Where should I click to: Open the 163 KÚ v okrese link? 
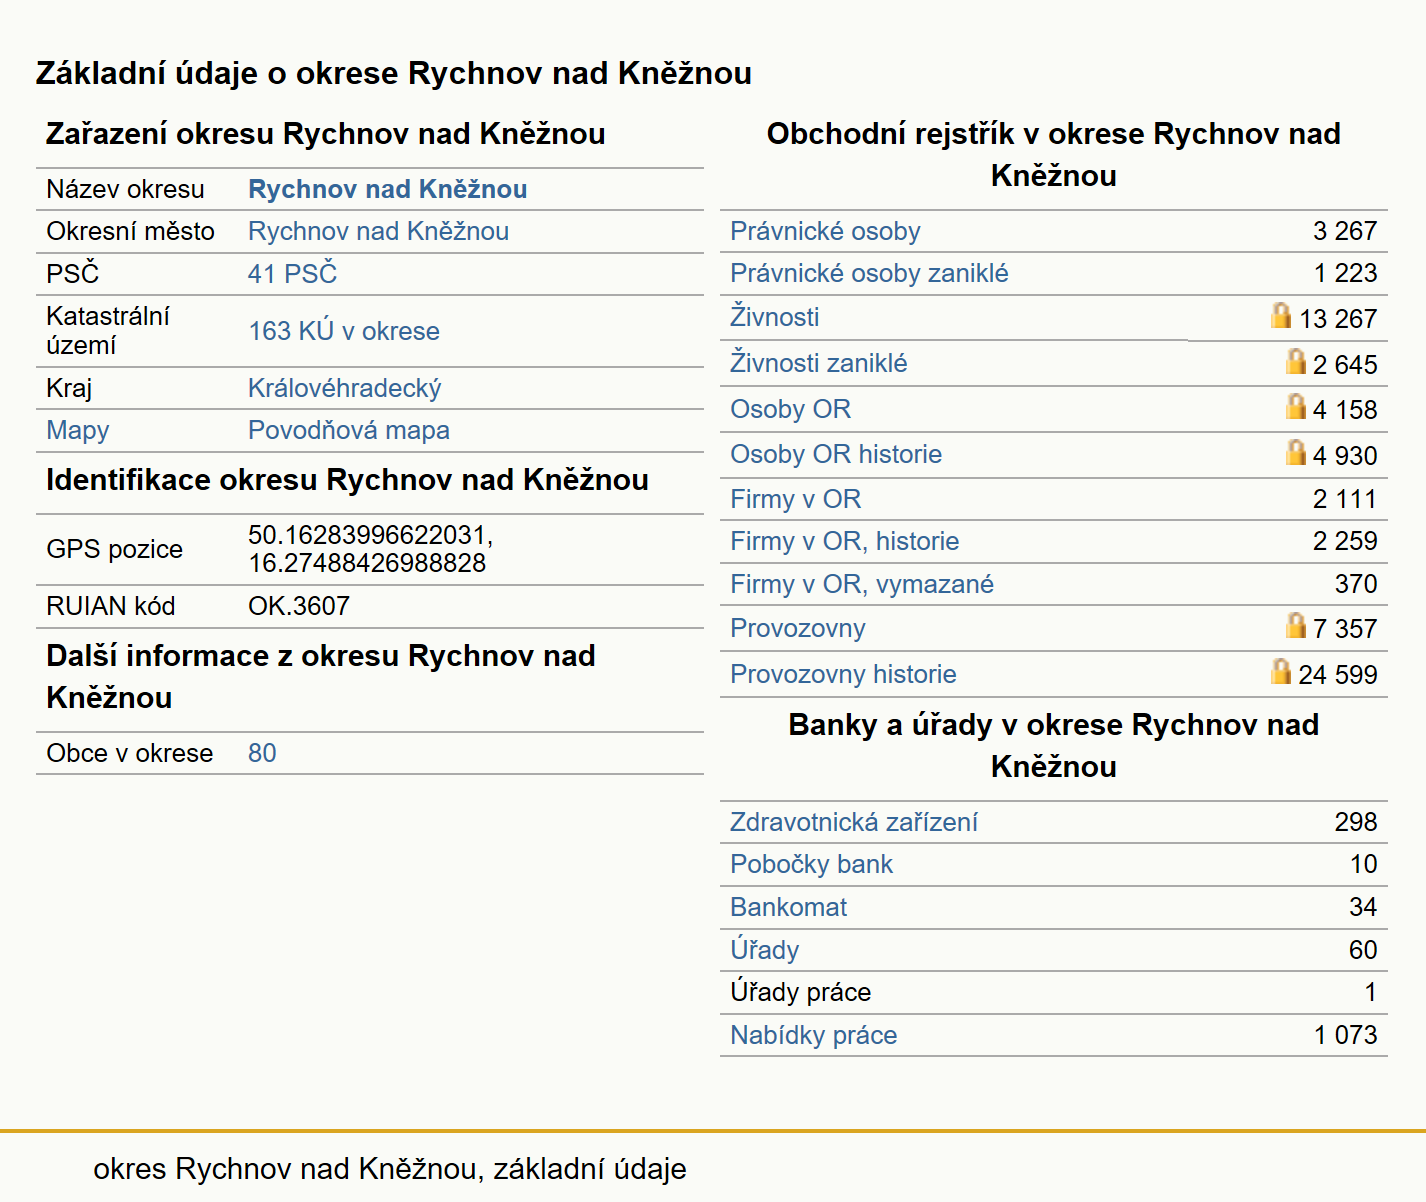pyautogui.click(x=344, y=331)
